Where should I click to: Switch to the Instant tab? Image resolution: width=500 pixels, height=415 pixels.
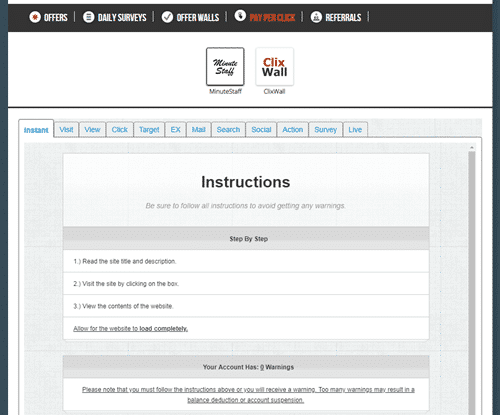(36, 130)
